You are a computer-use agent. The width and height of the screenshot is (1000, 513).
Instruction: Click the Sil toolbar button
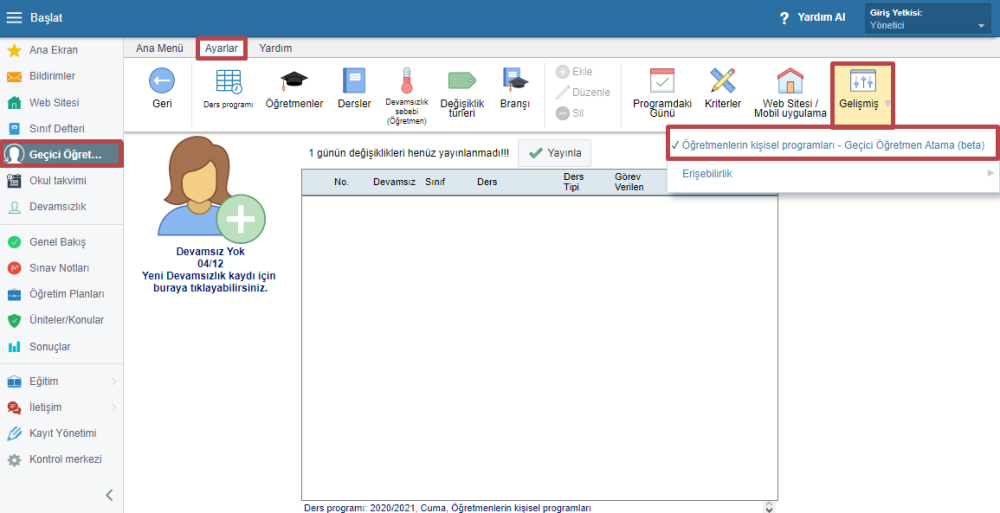point(570,114)
